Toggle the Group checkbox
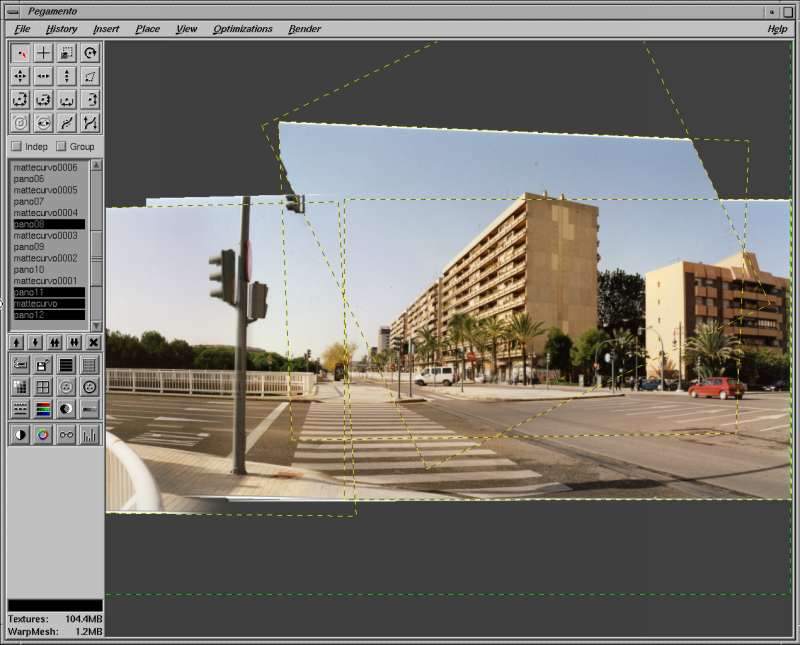800x645 pixels. [x=61, y=147]
